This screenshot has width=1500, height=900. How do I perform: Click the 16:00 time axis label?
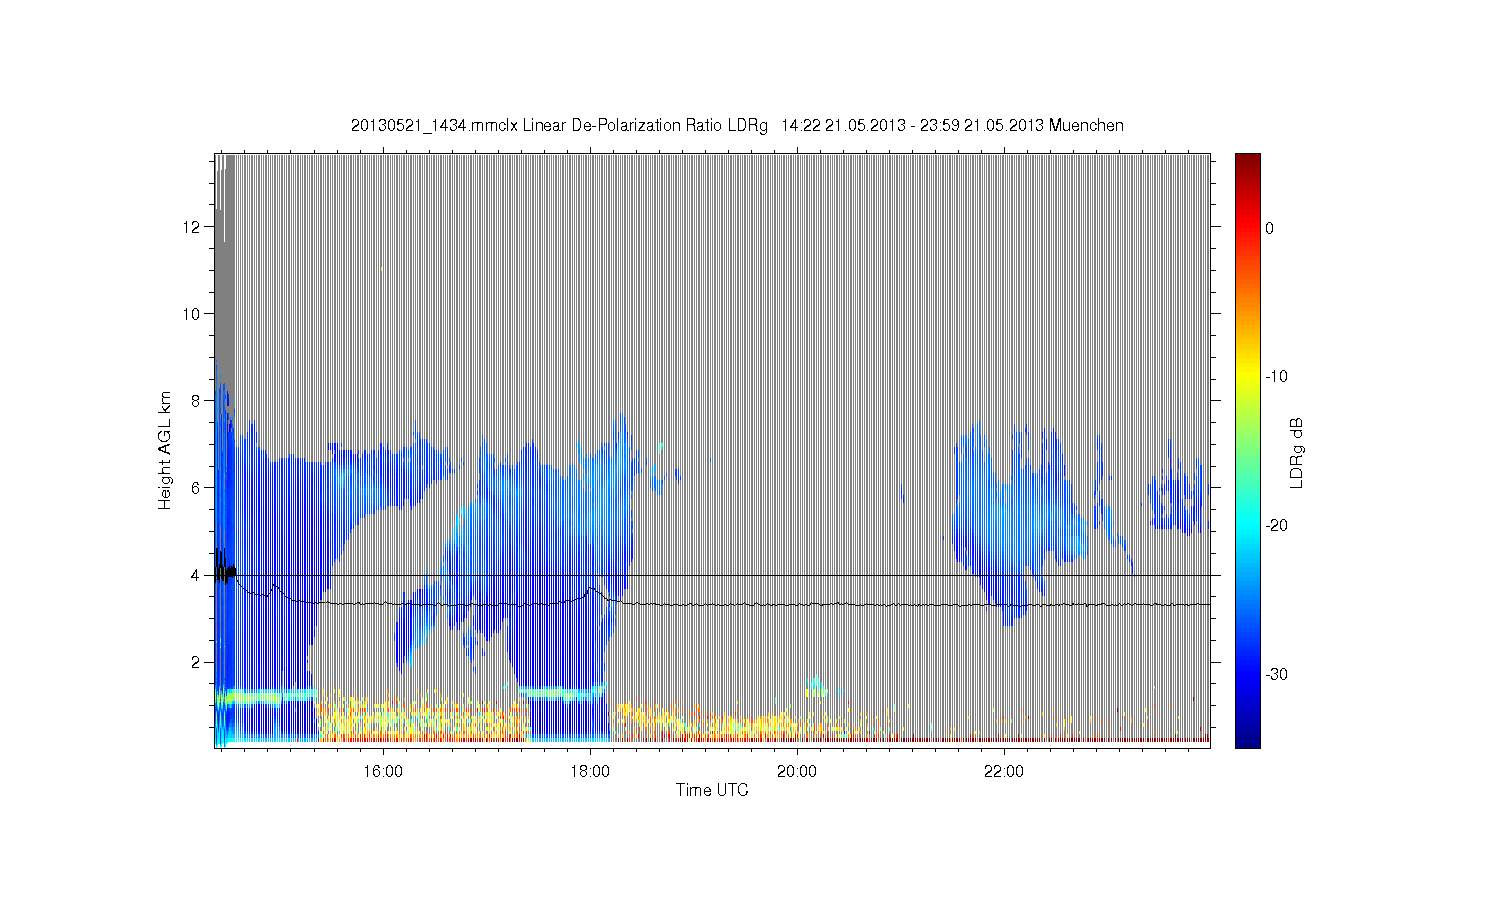(x=383, y=772)
